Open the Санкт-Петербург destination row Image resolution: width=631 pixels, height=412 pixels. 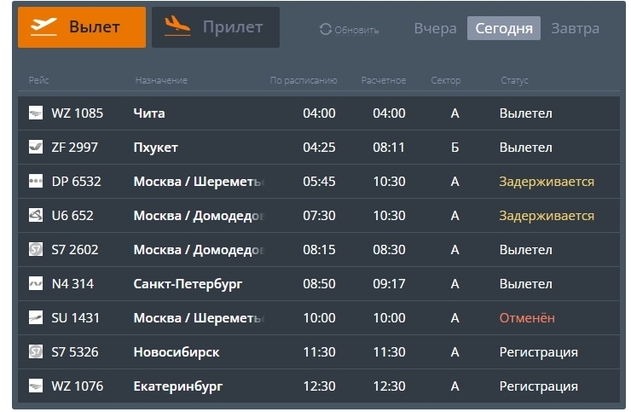pos(188,284)
